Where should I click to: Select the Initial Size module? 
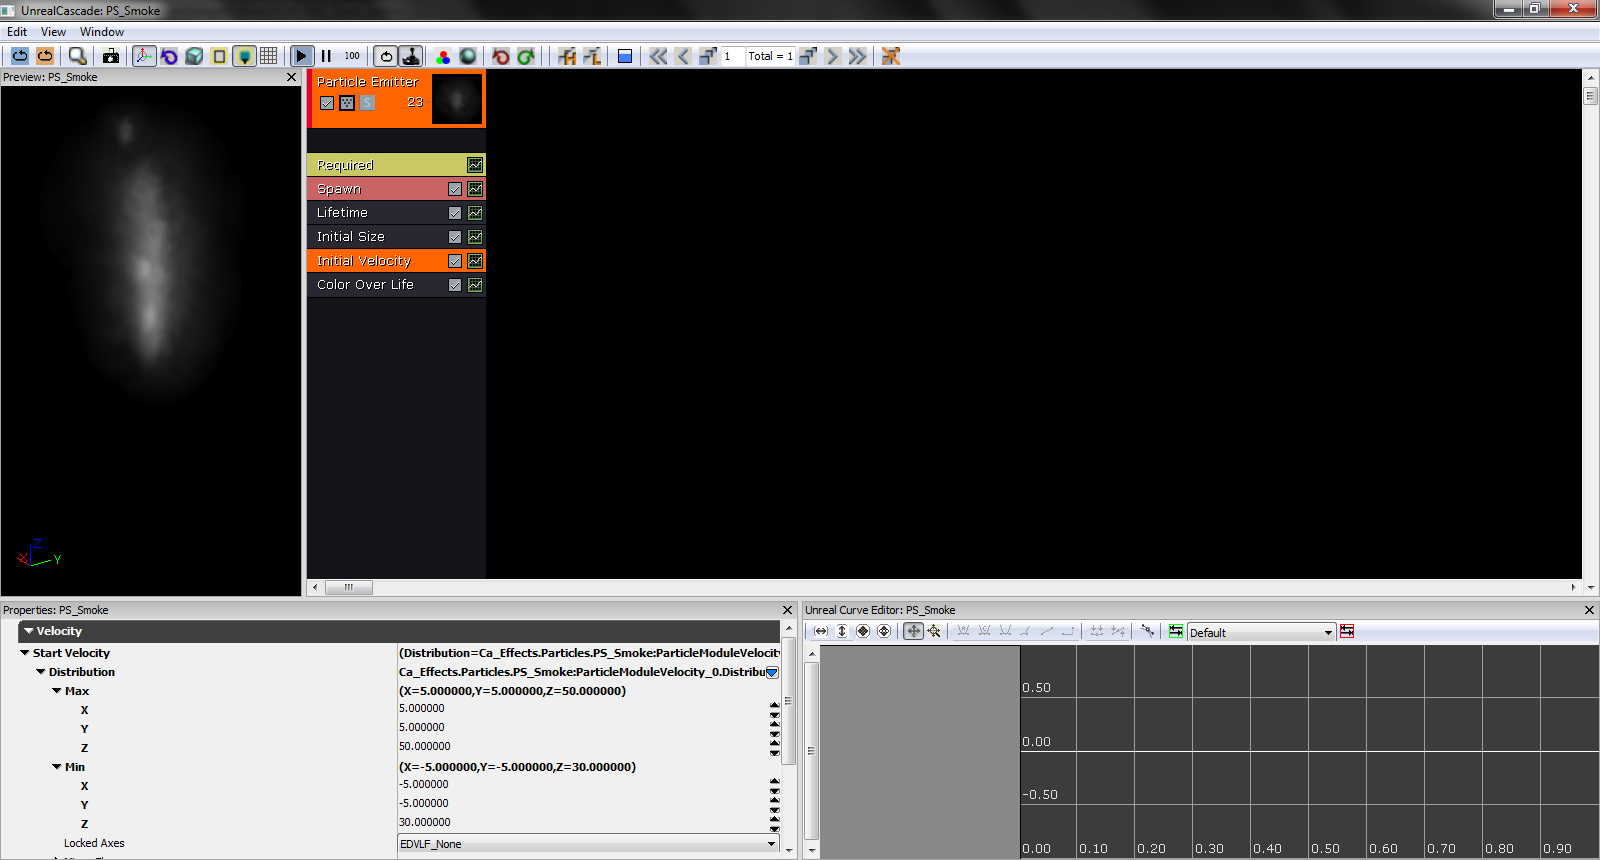coord(350,237)
